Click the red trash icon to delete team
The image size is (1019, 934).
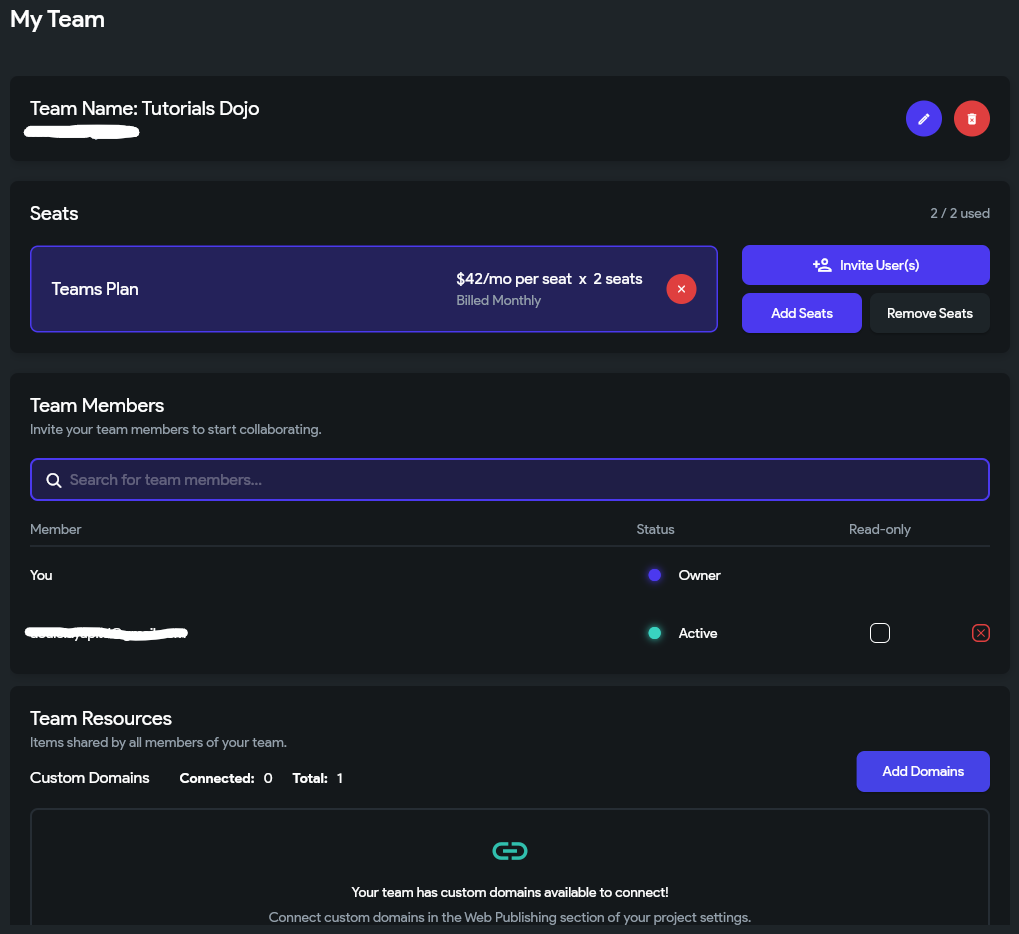click(971, 119)
